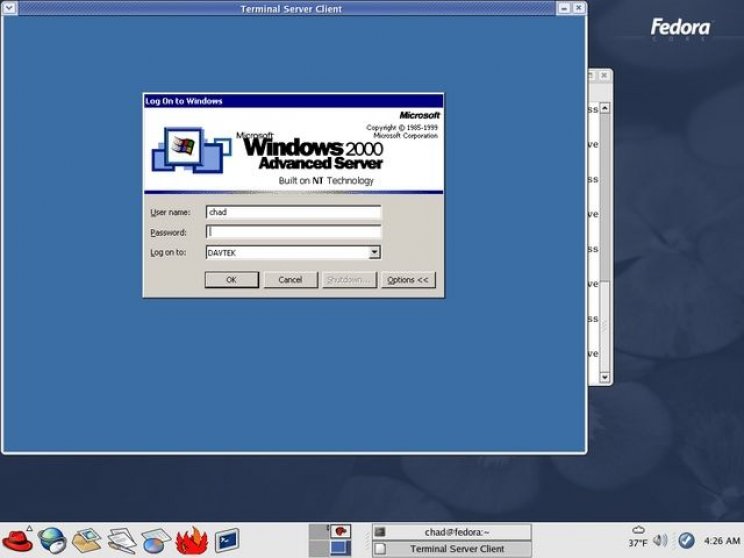Launch the word processor panel icon
The height and width of the screenshot is (558, 744).
tap(121, 540)
